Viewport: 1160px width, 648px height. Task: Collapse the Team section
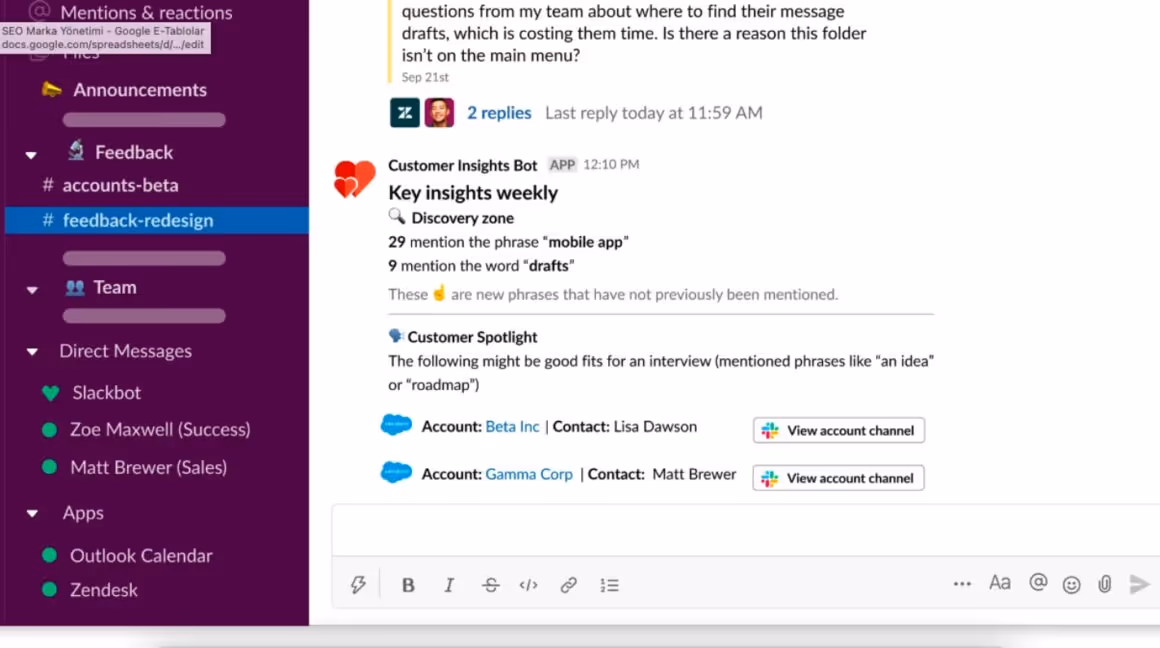32,290
